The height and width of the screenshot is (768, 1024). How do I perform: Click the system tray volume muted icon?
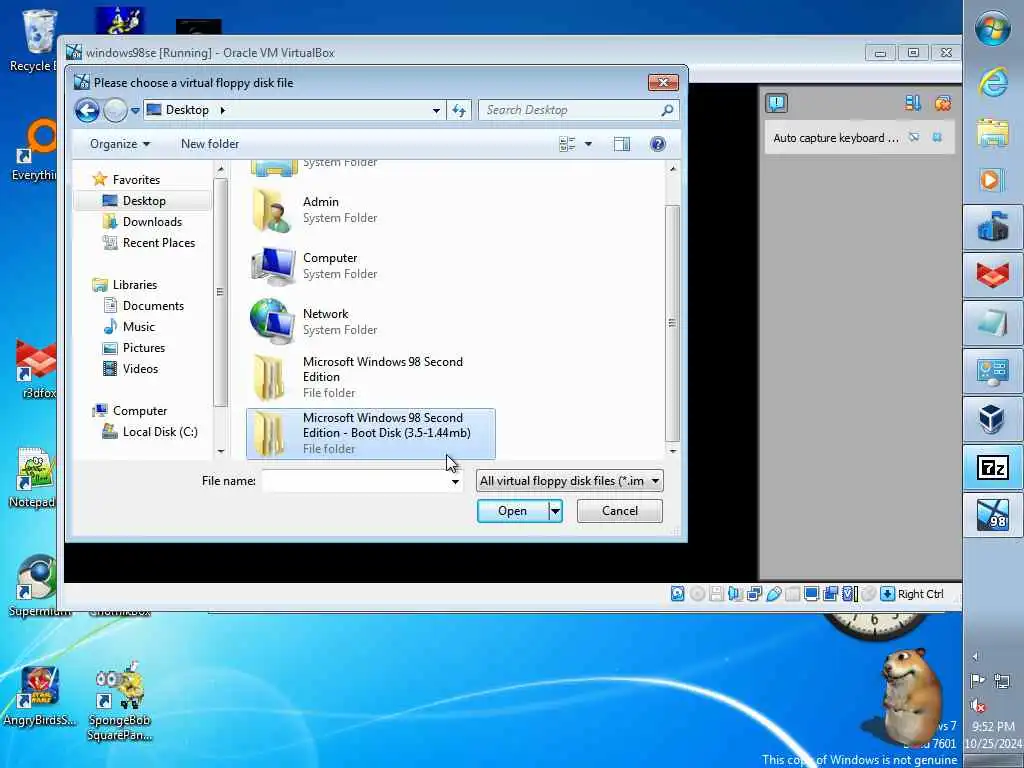pos(978,705)
